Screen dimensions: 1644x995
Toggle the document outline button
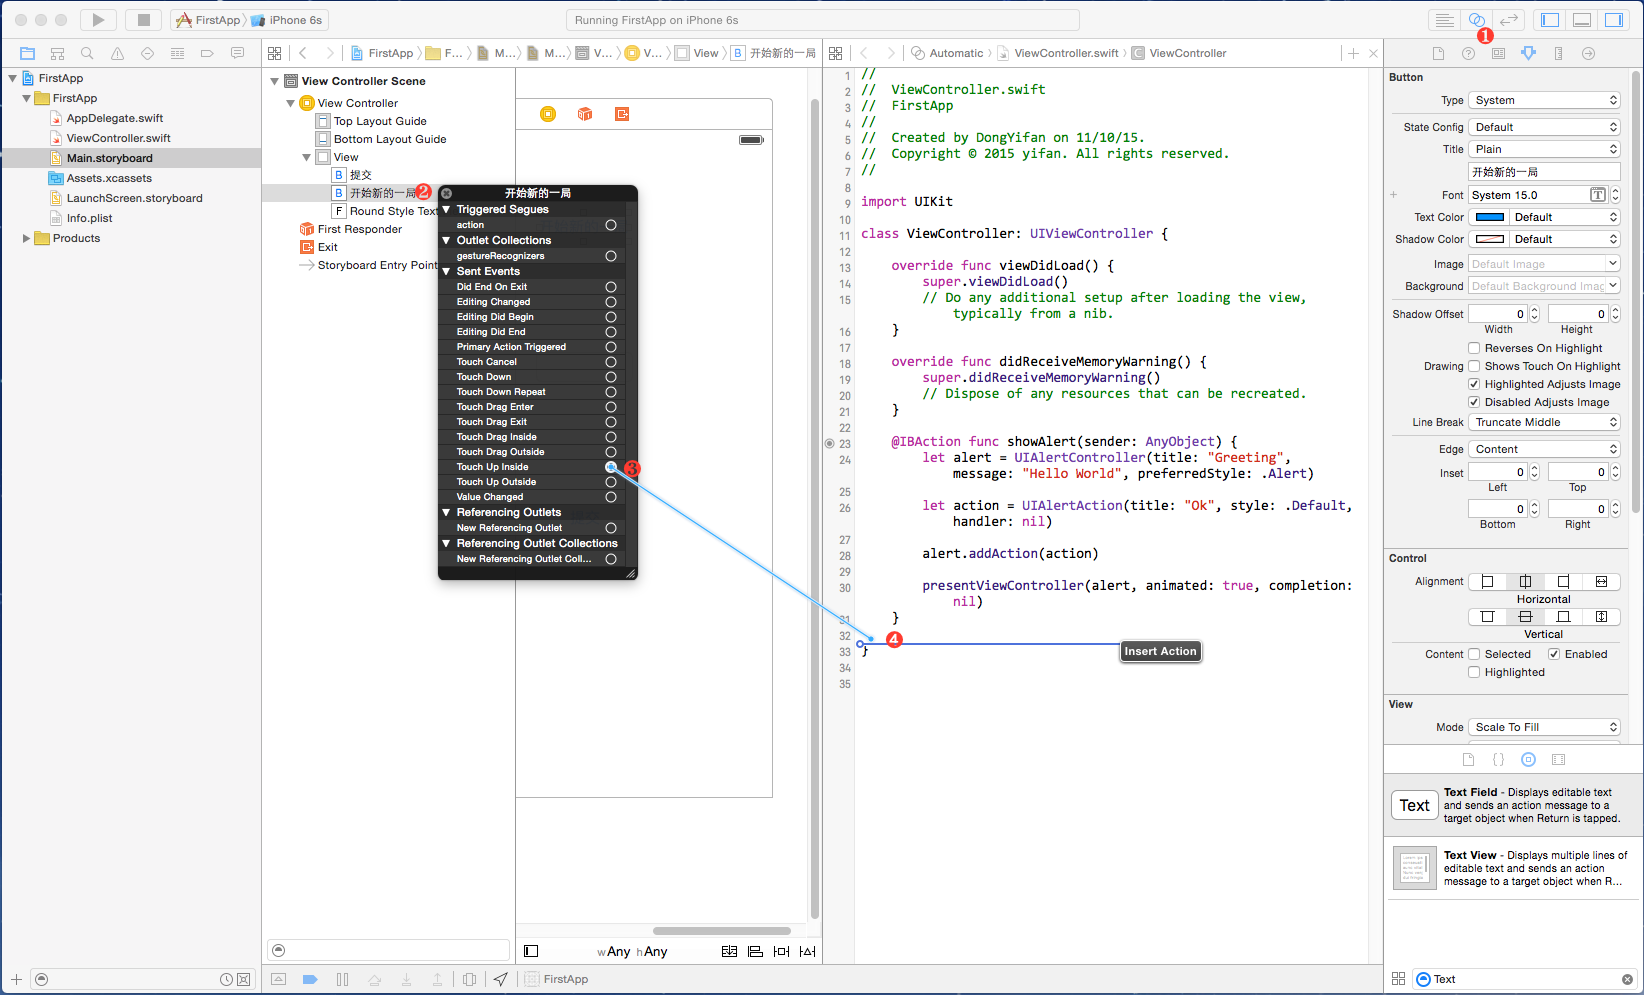531,951
